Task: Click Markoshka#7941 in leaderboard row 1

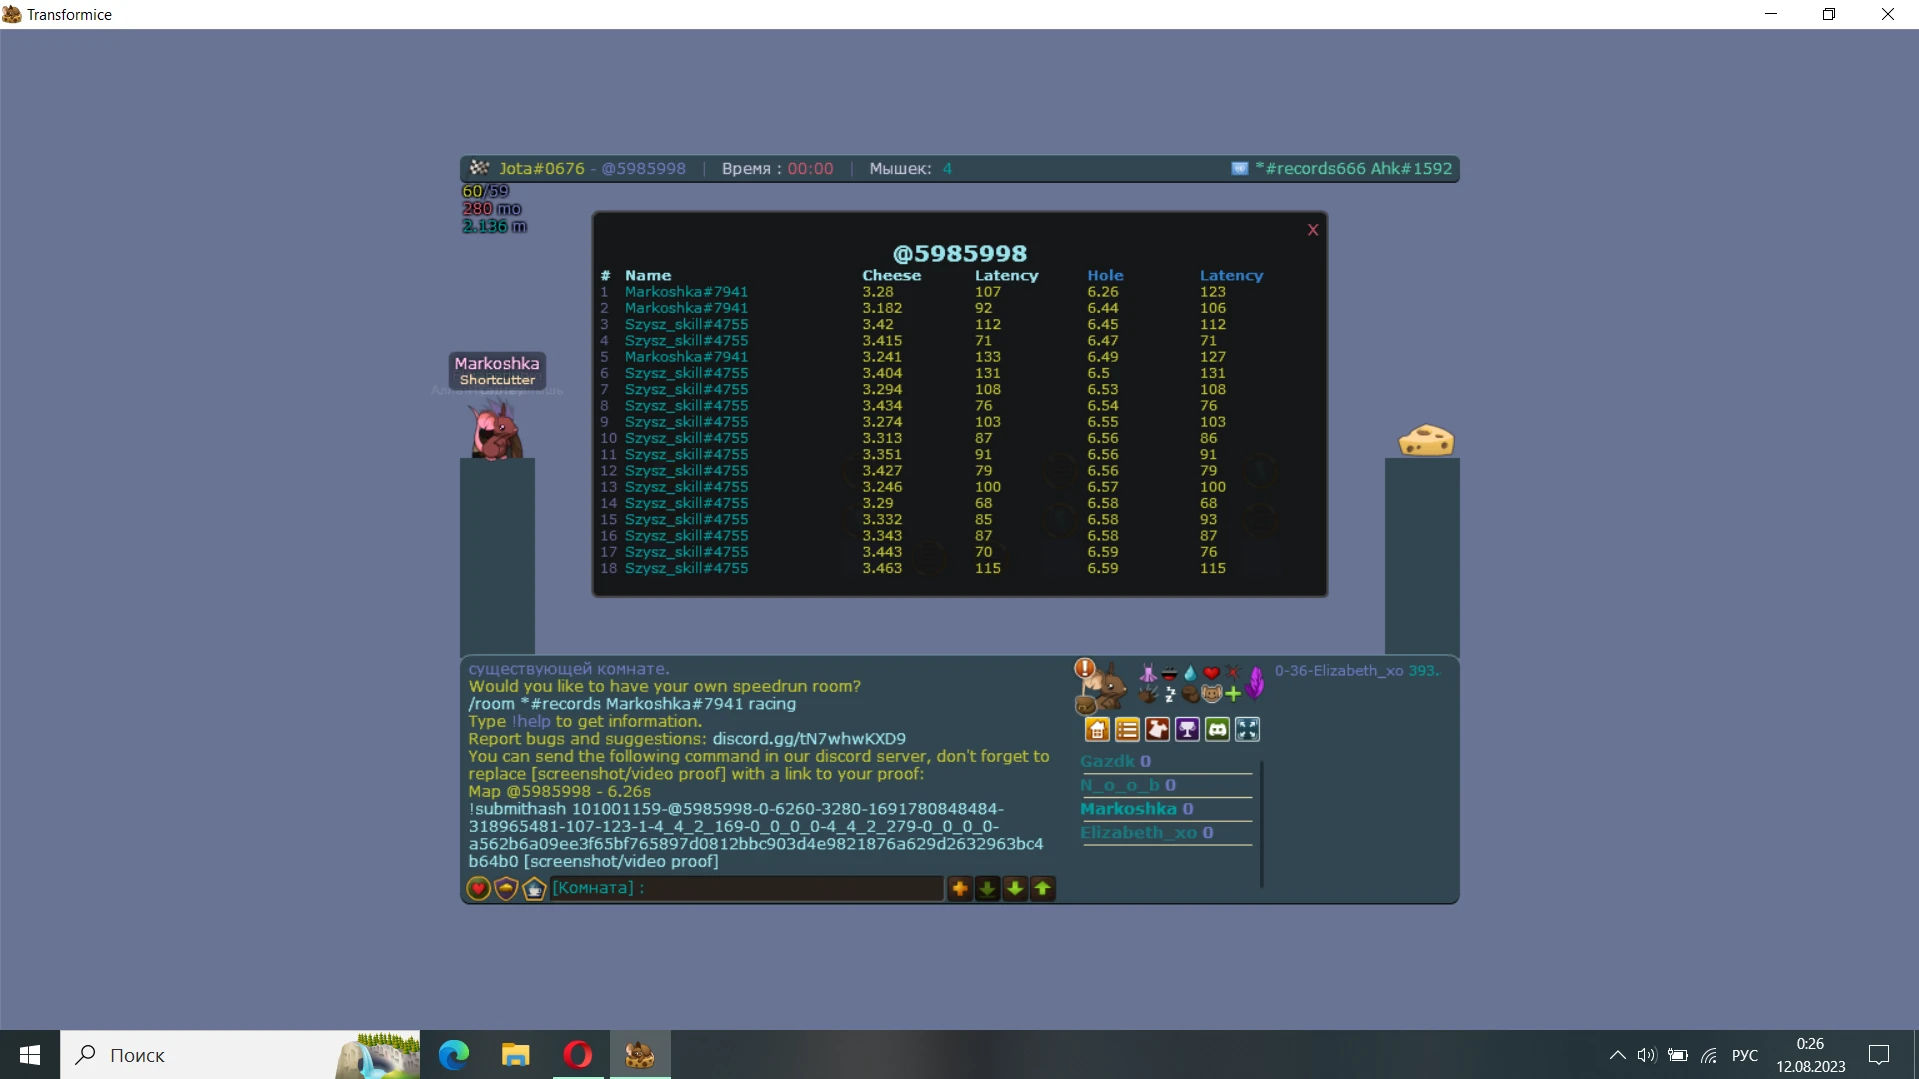Action: click(686, 292)
